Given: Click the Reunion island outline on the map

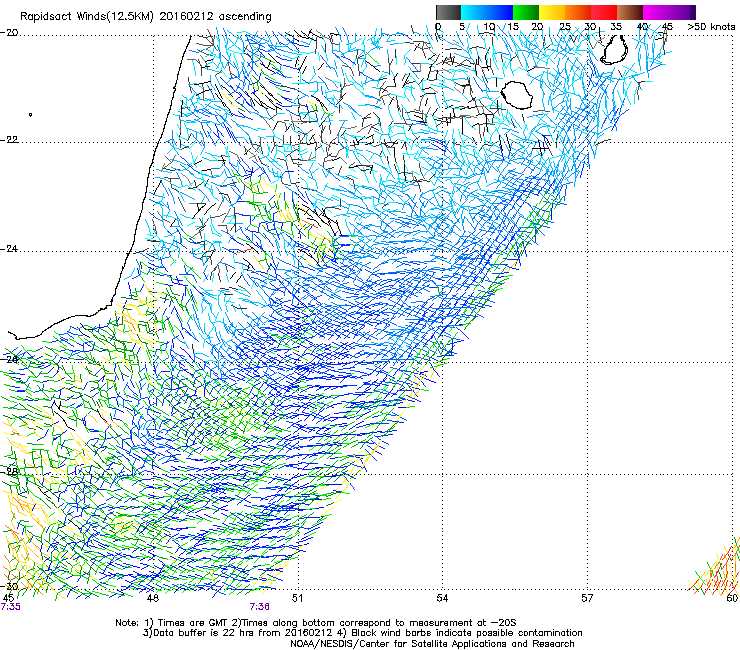Looking at the screenshot, I should [x=516, y=95].
